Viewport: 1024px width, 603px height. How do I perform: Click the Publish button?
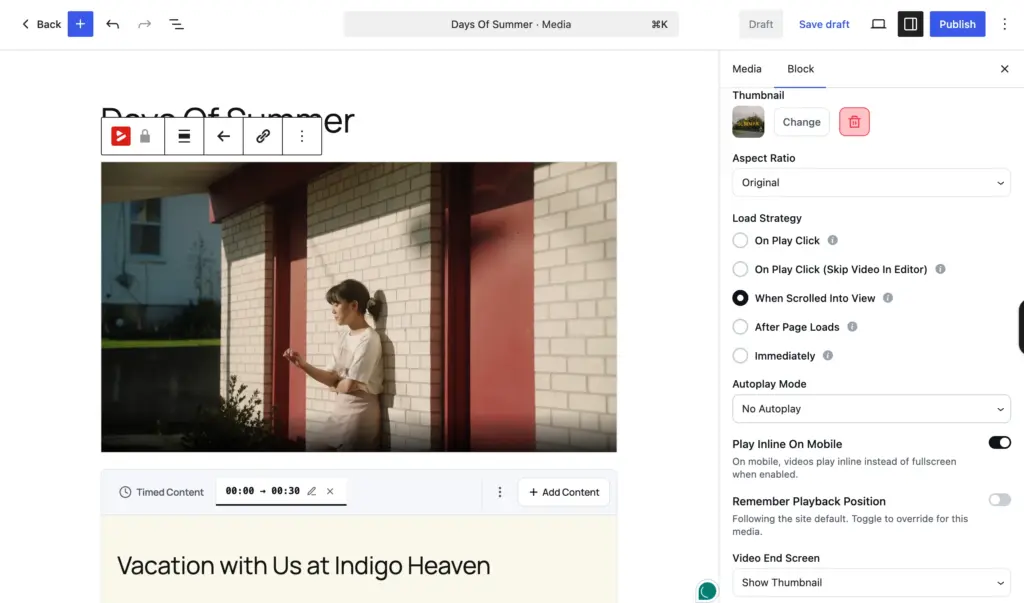click(x=957, y=24)
